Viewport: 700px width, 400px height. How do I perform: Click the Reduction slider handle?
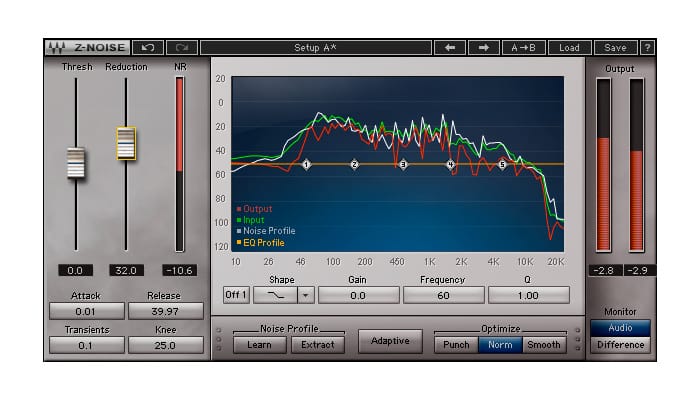click(x=126, y=143)
